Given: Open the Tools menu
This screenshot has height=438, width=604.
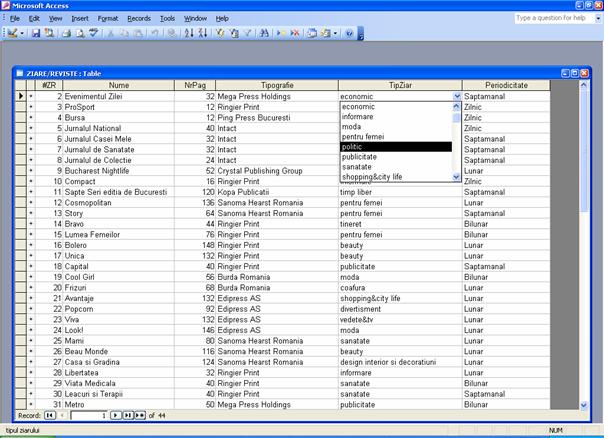Looking at the screenshot, I should [167, 18].
